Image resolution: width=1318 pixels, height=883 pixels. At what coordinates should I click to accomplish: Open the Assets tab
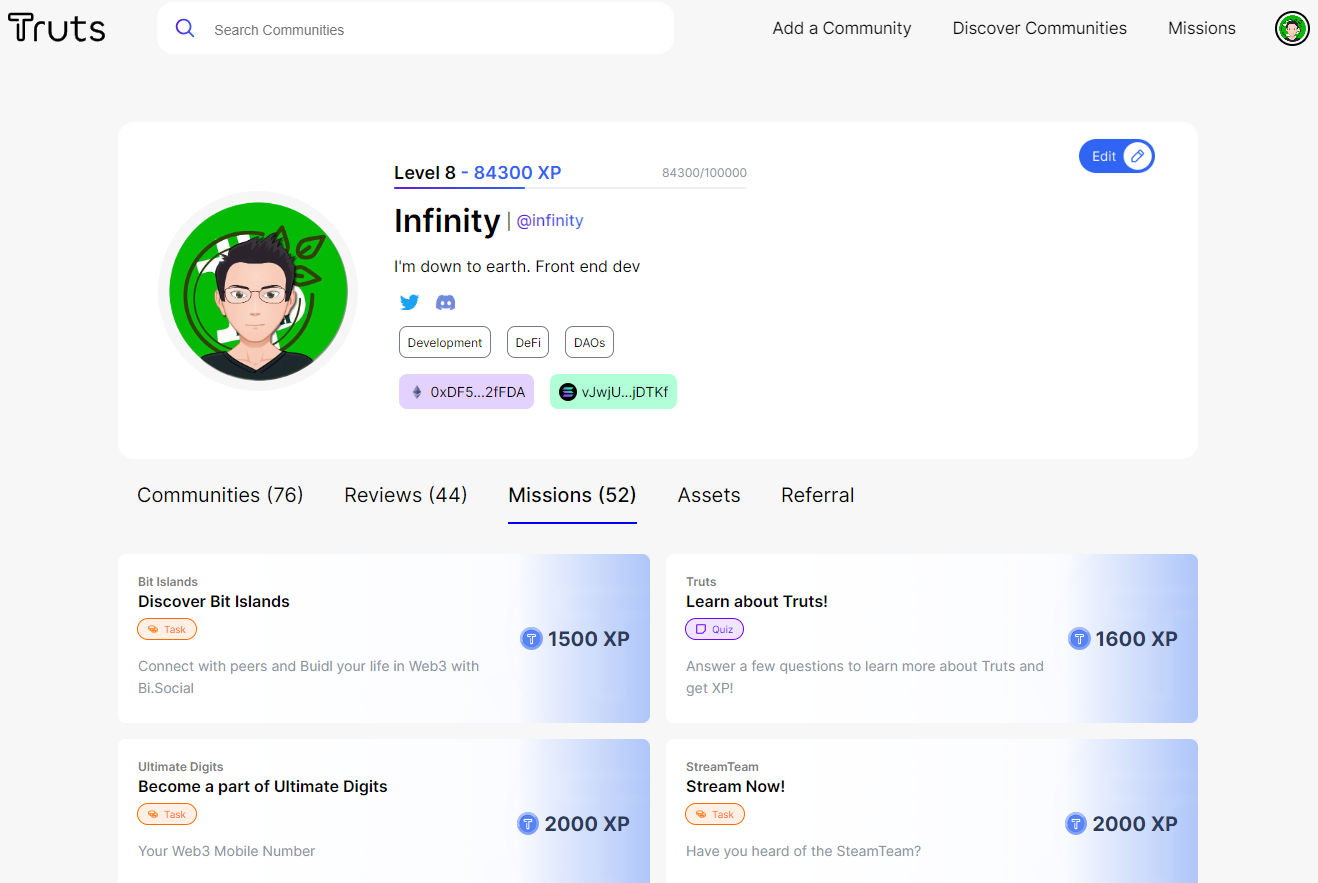(709, 495)
